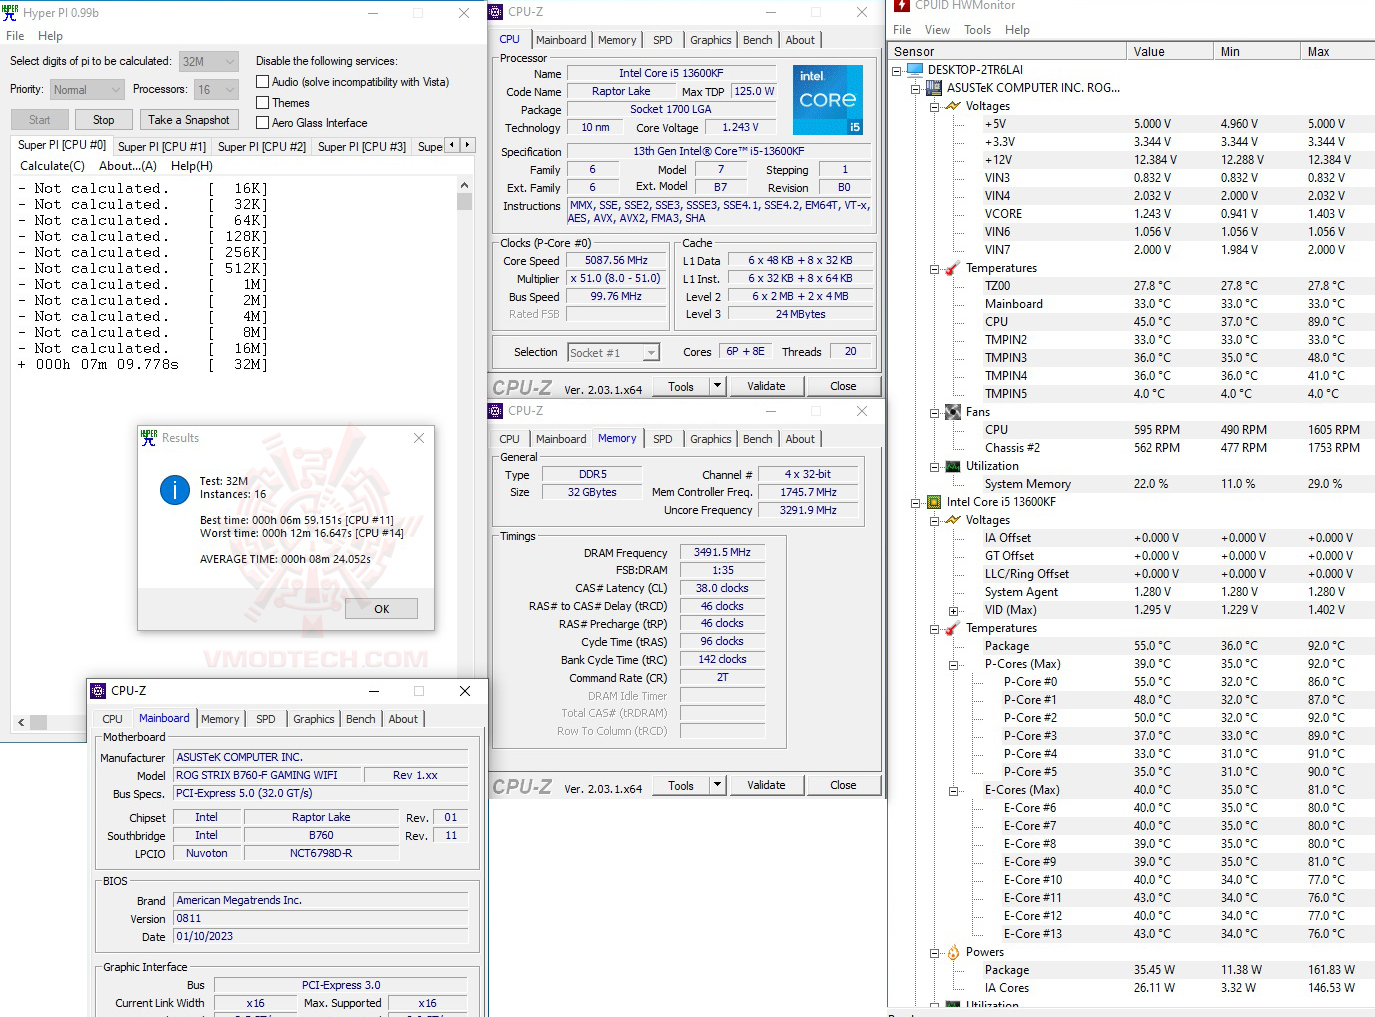Click the blue info icon in Results dialog

click(x=175, y=489)
